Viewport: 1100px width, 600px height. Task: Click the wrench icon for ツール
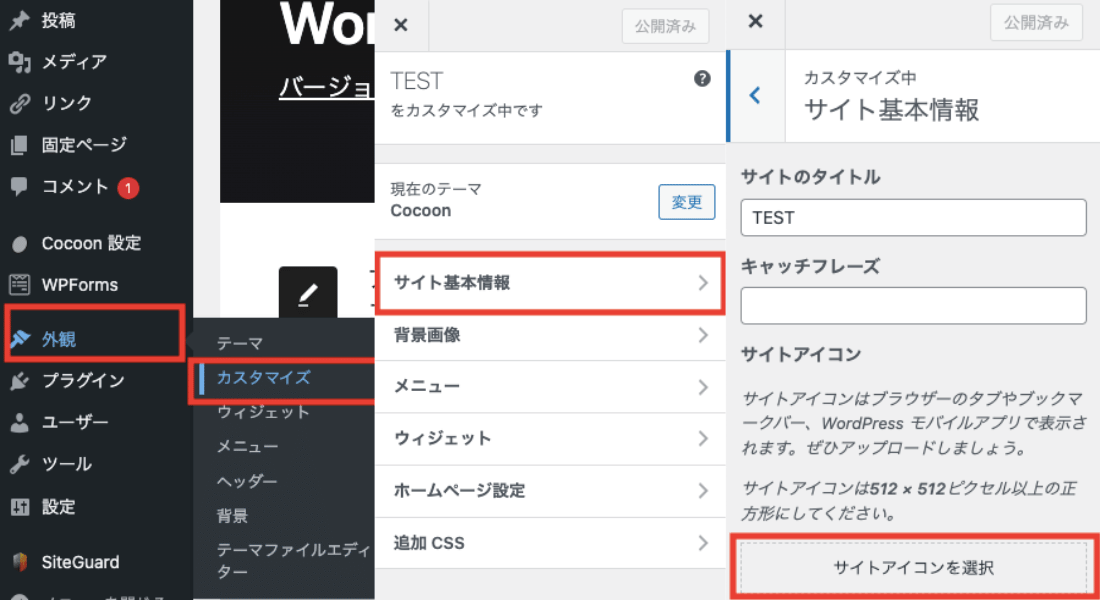tap(19, 464)
